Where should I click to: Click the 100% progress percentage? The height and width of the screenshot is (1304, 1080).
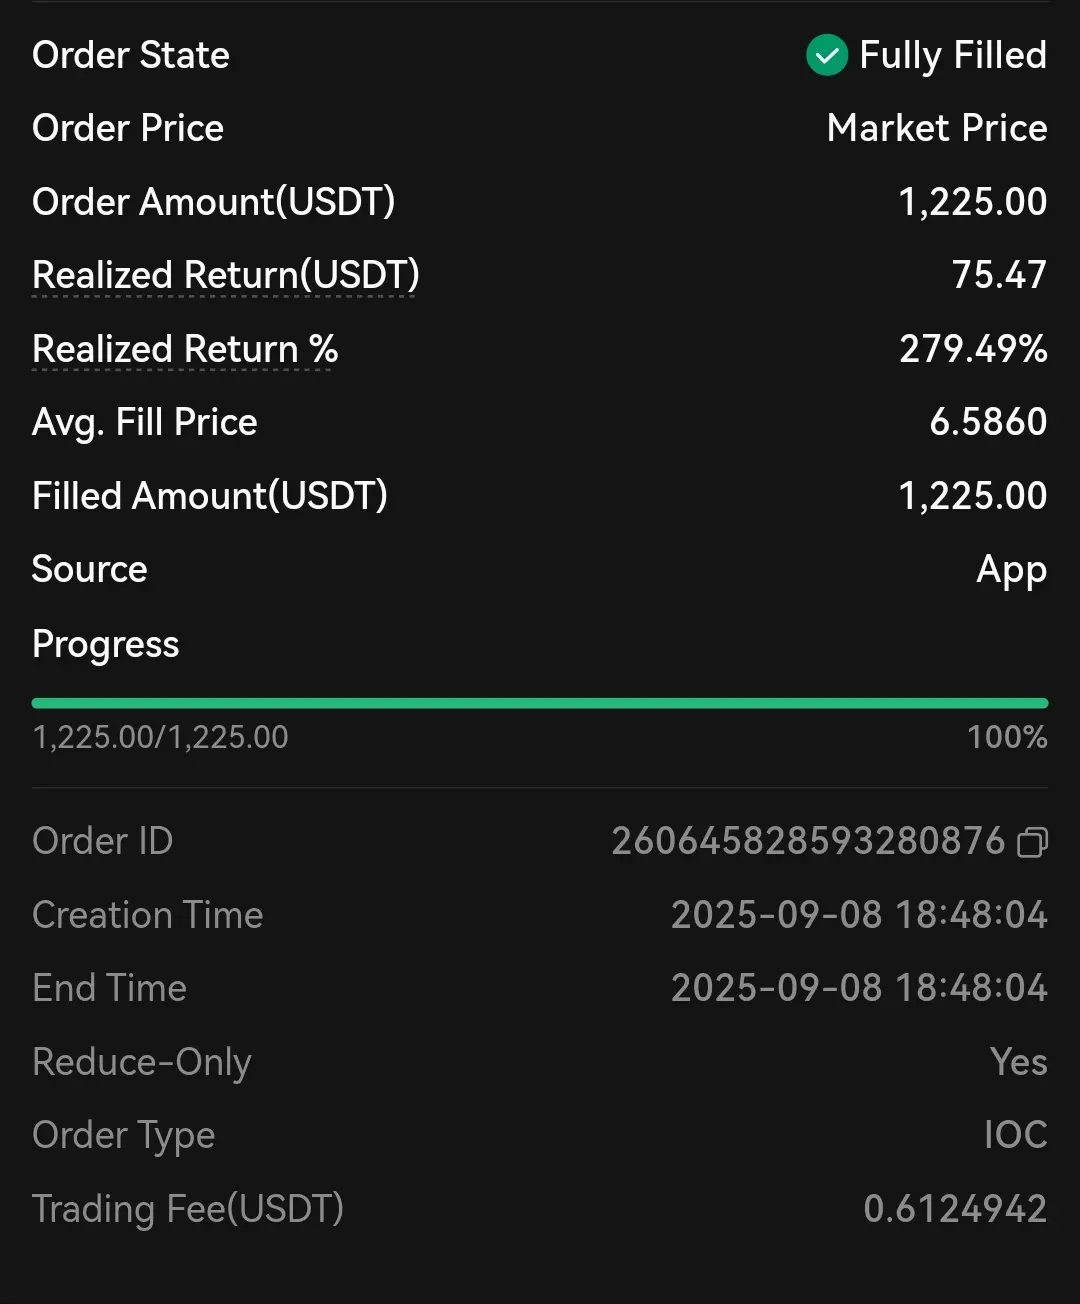1007,738
